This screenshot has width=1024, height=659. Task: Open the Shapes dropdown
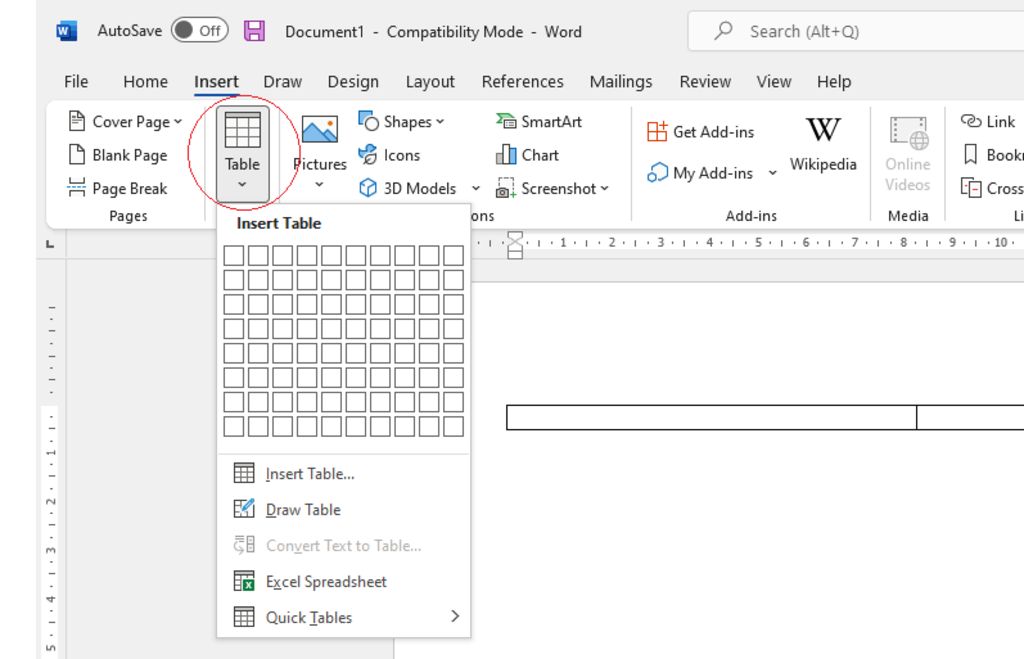[402, 121]
